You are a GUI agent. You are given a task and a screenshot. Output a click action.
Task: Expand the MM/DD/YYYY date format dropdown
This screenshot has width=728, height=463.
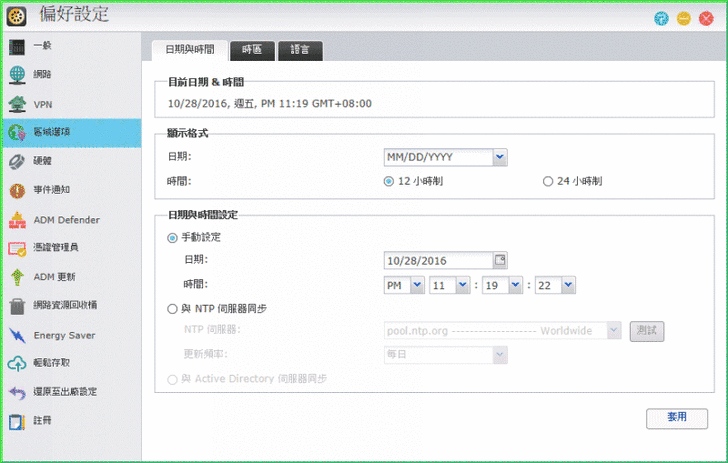point(500,157)
